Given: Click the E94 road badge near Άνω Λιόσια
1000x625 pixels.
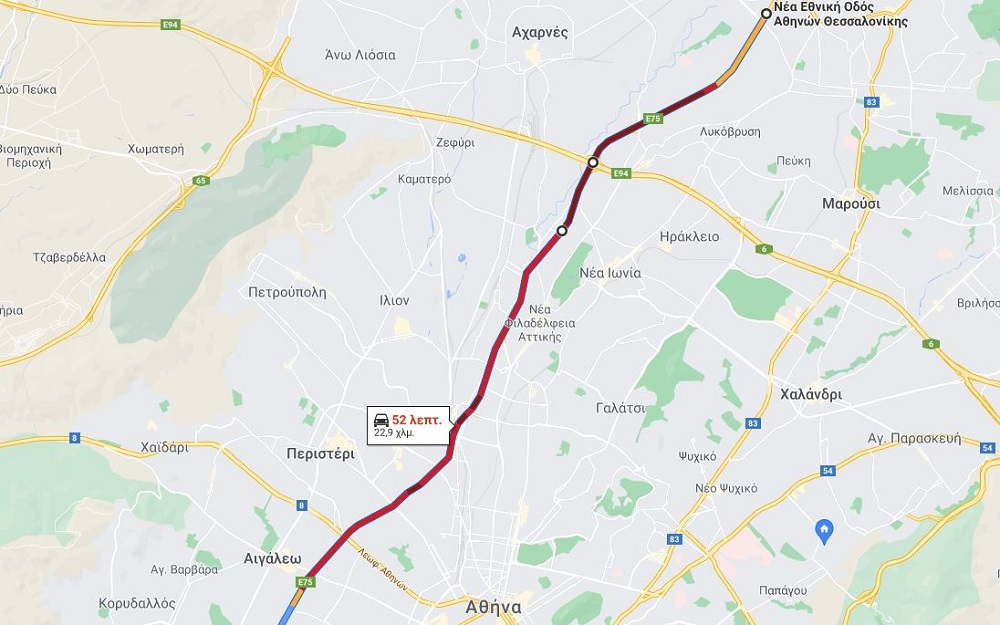Looking at the screenshot, I should 170,25.
